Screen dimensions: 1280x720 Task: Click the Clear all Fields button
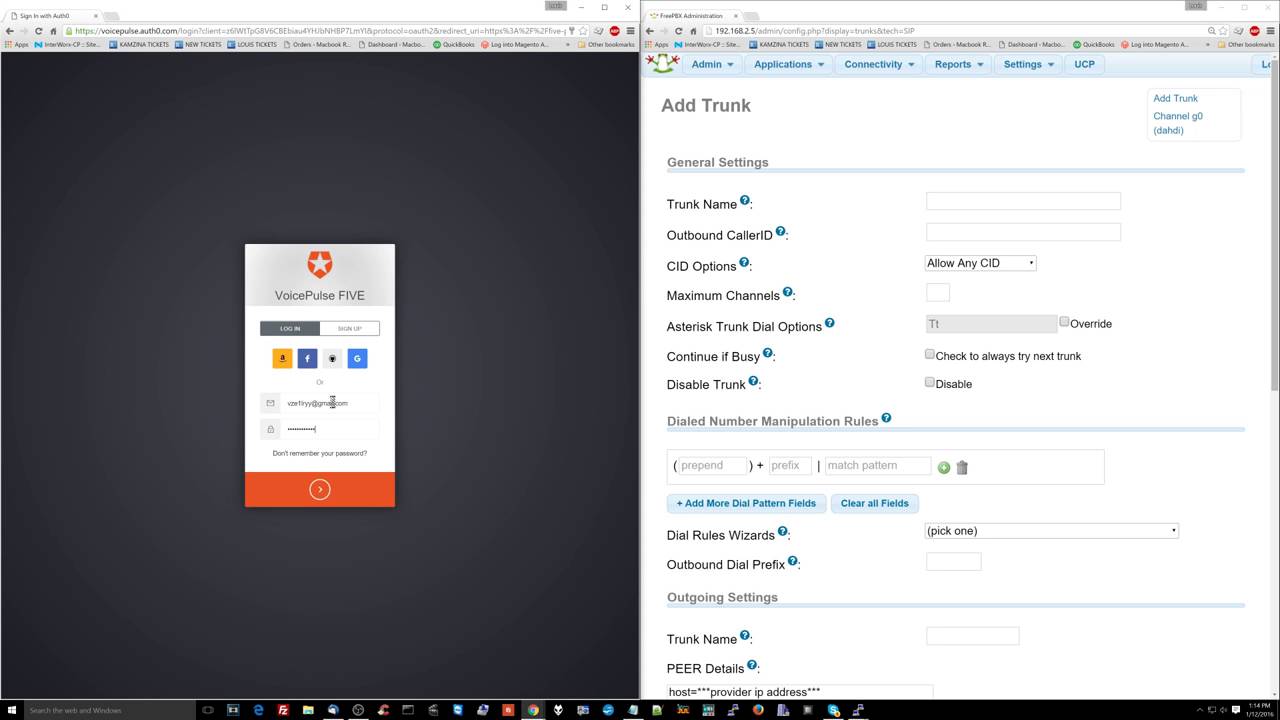(875, 503)
